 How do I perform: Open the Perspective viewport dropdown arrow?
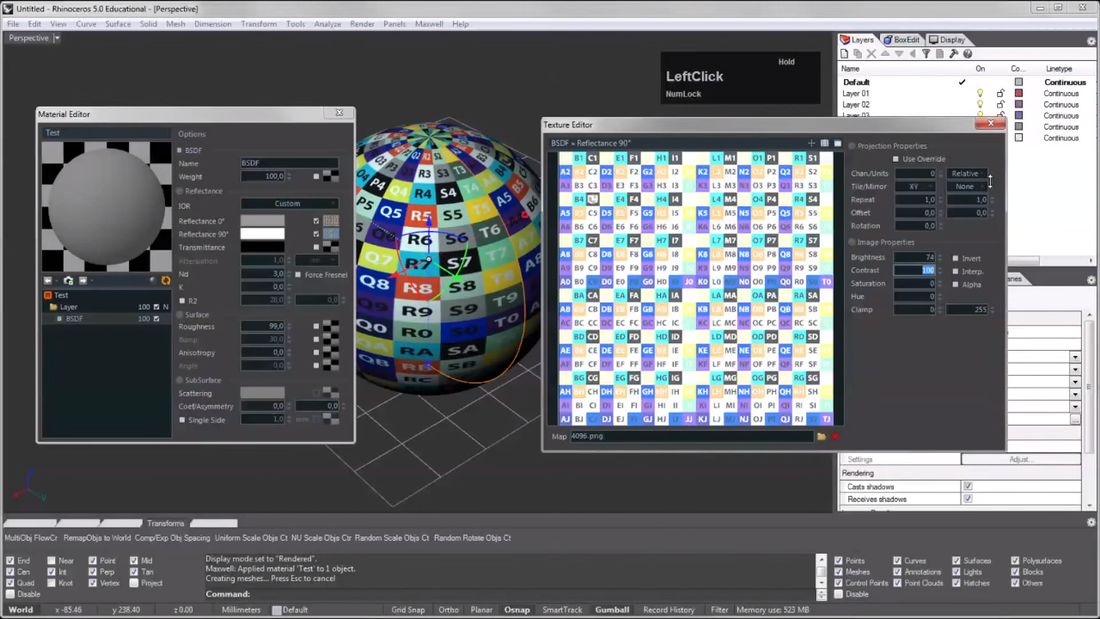click(x=57, y=38)
